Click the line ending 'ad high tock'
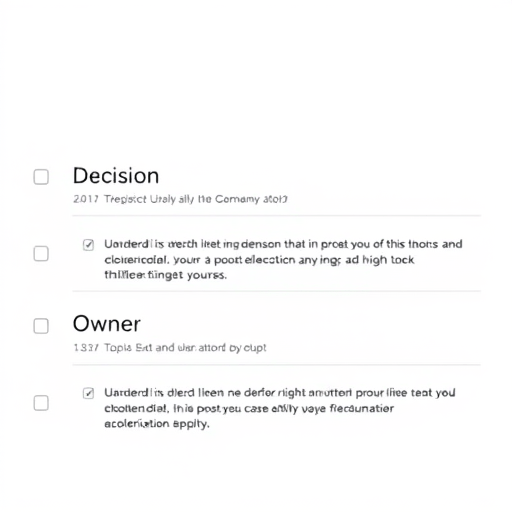The image size is (512, 512). (x=259, y=260)
